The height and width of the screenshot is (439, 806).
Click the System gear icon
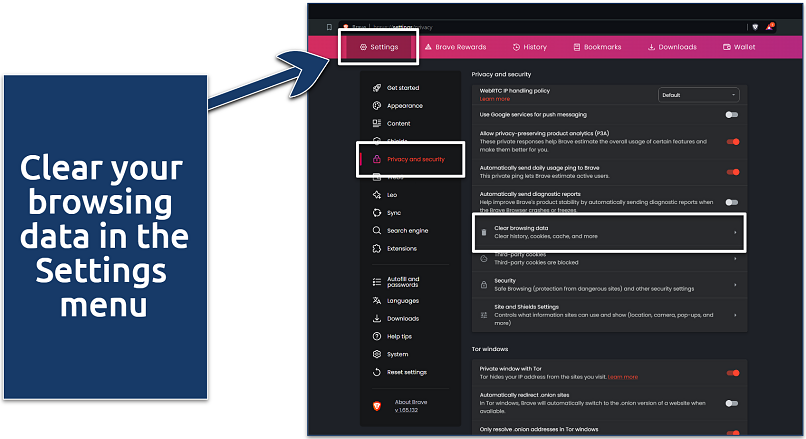(377, 354)
